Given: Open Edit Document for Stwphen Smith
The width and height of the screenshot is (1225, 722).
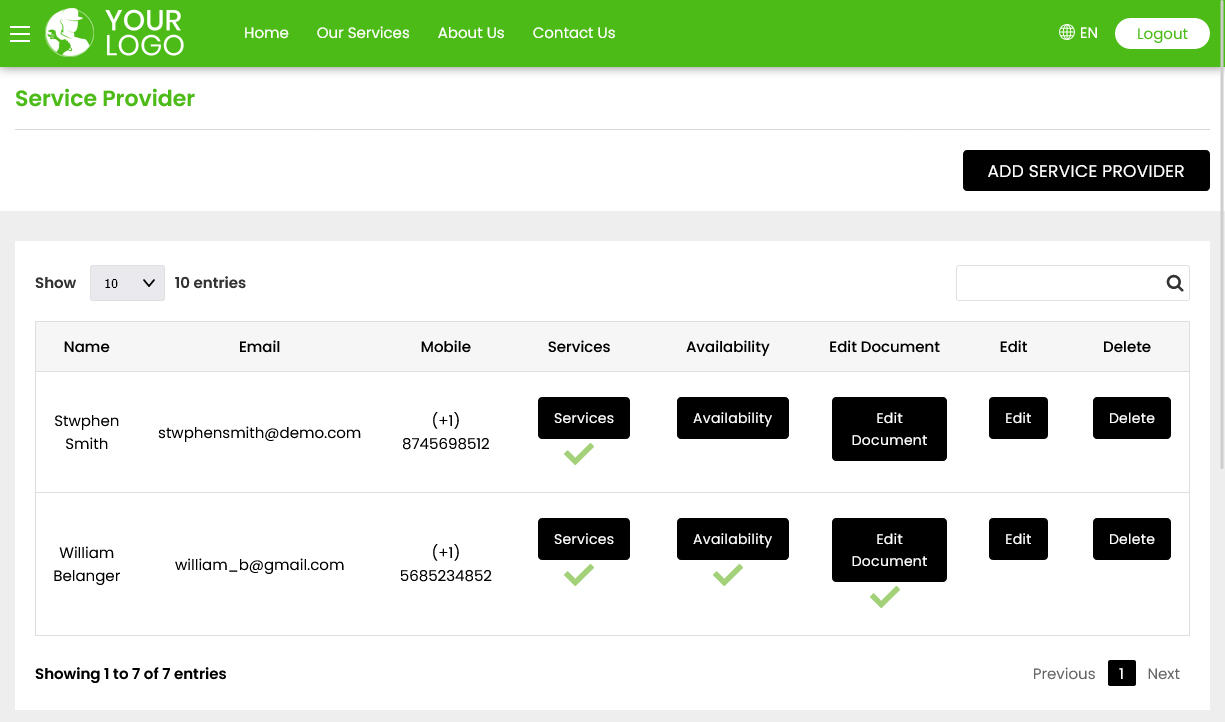Looking at the screenshot, I should [888, 429].
